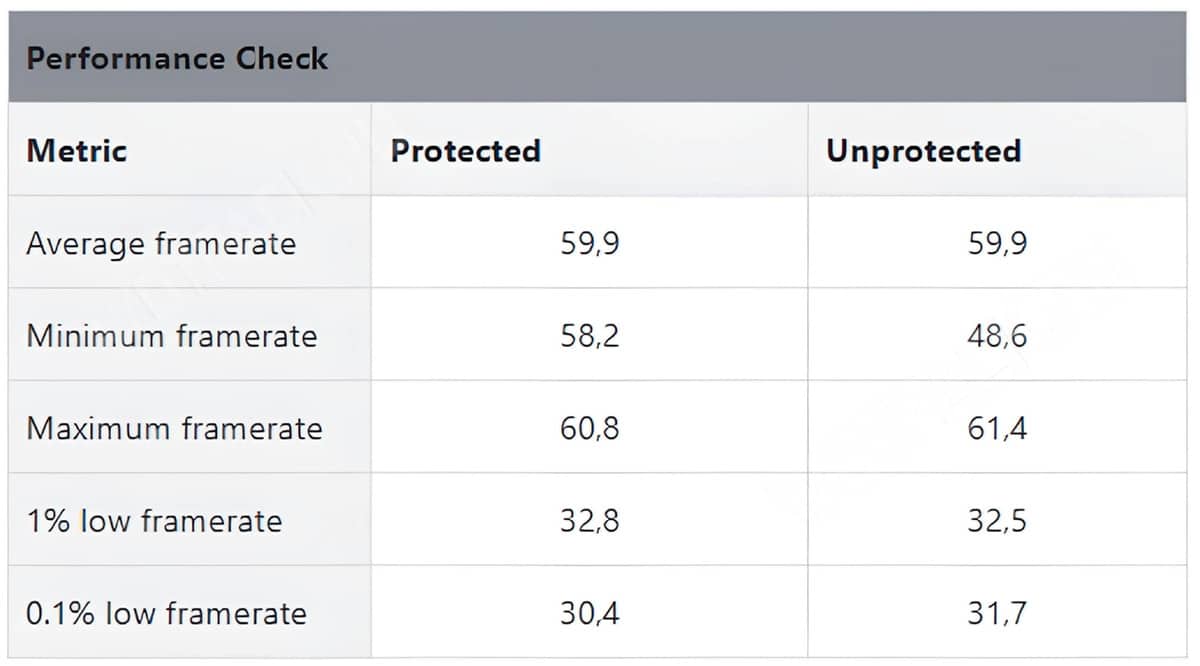Select Unprotected minimum framerate value 48,6
The height and width of the screenshot is (666, 1200).
997,336
